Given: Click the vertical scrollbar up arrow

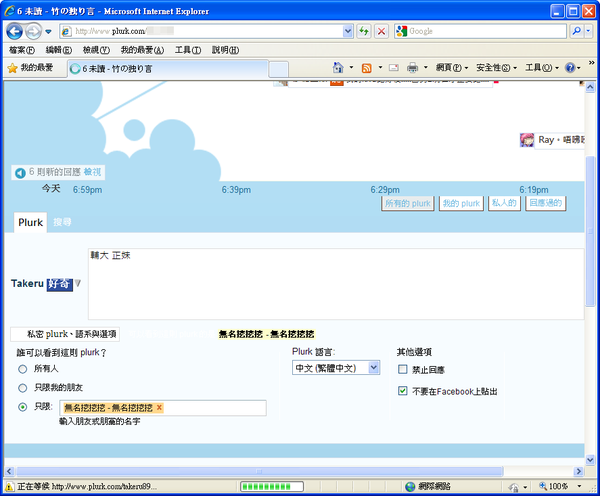Looking at the screenshot, I should (590, 87).
